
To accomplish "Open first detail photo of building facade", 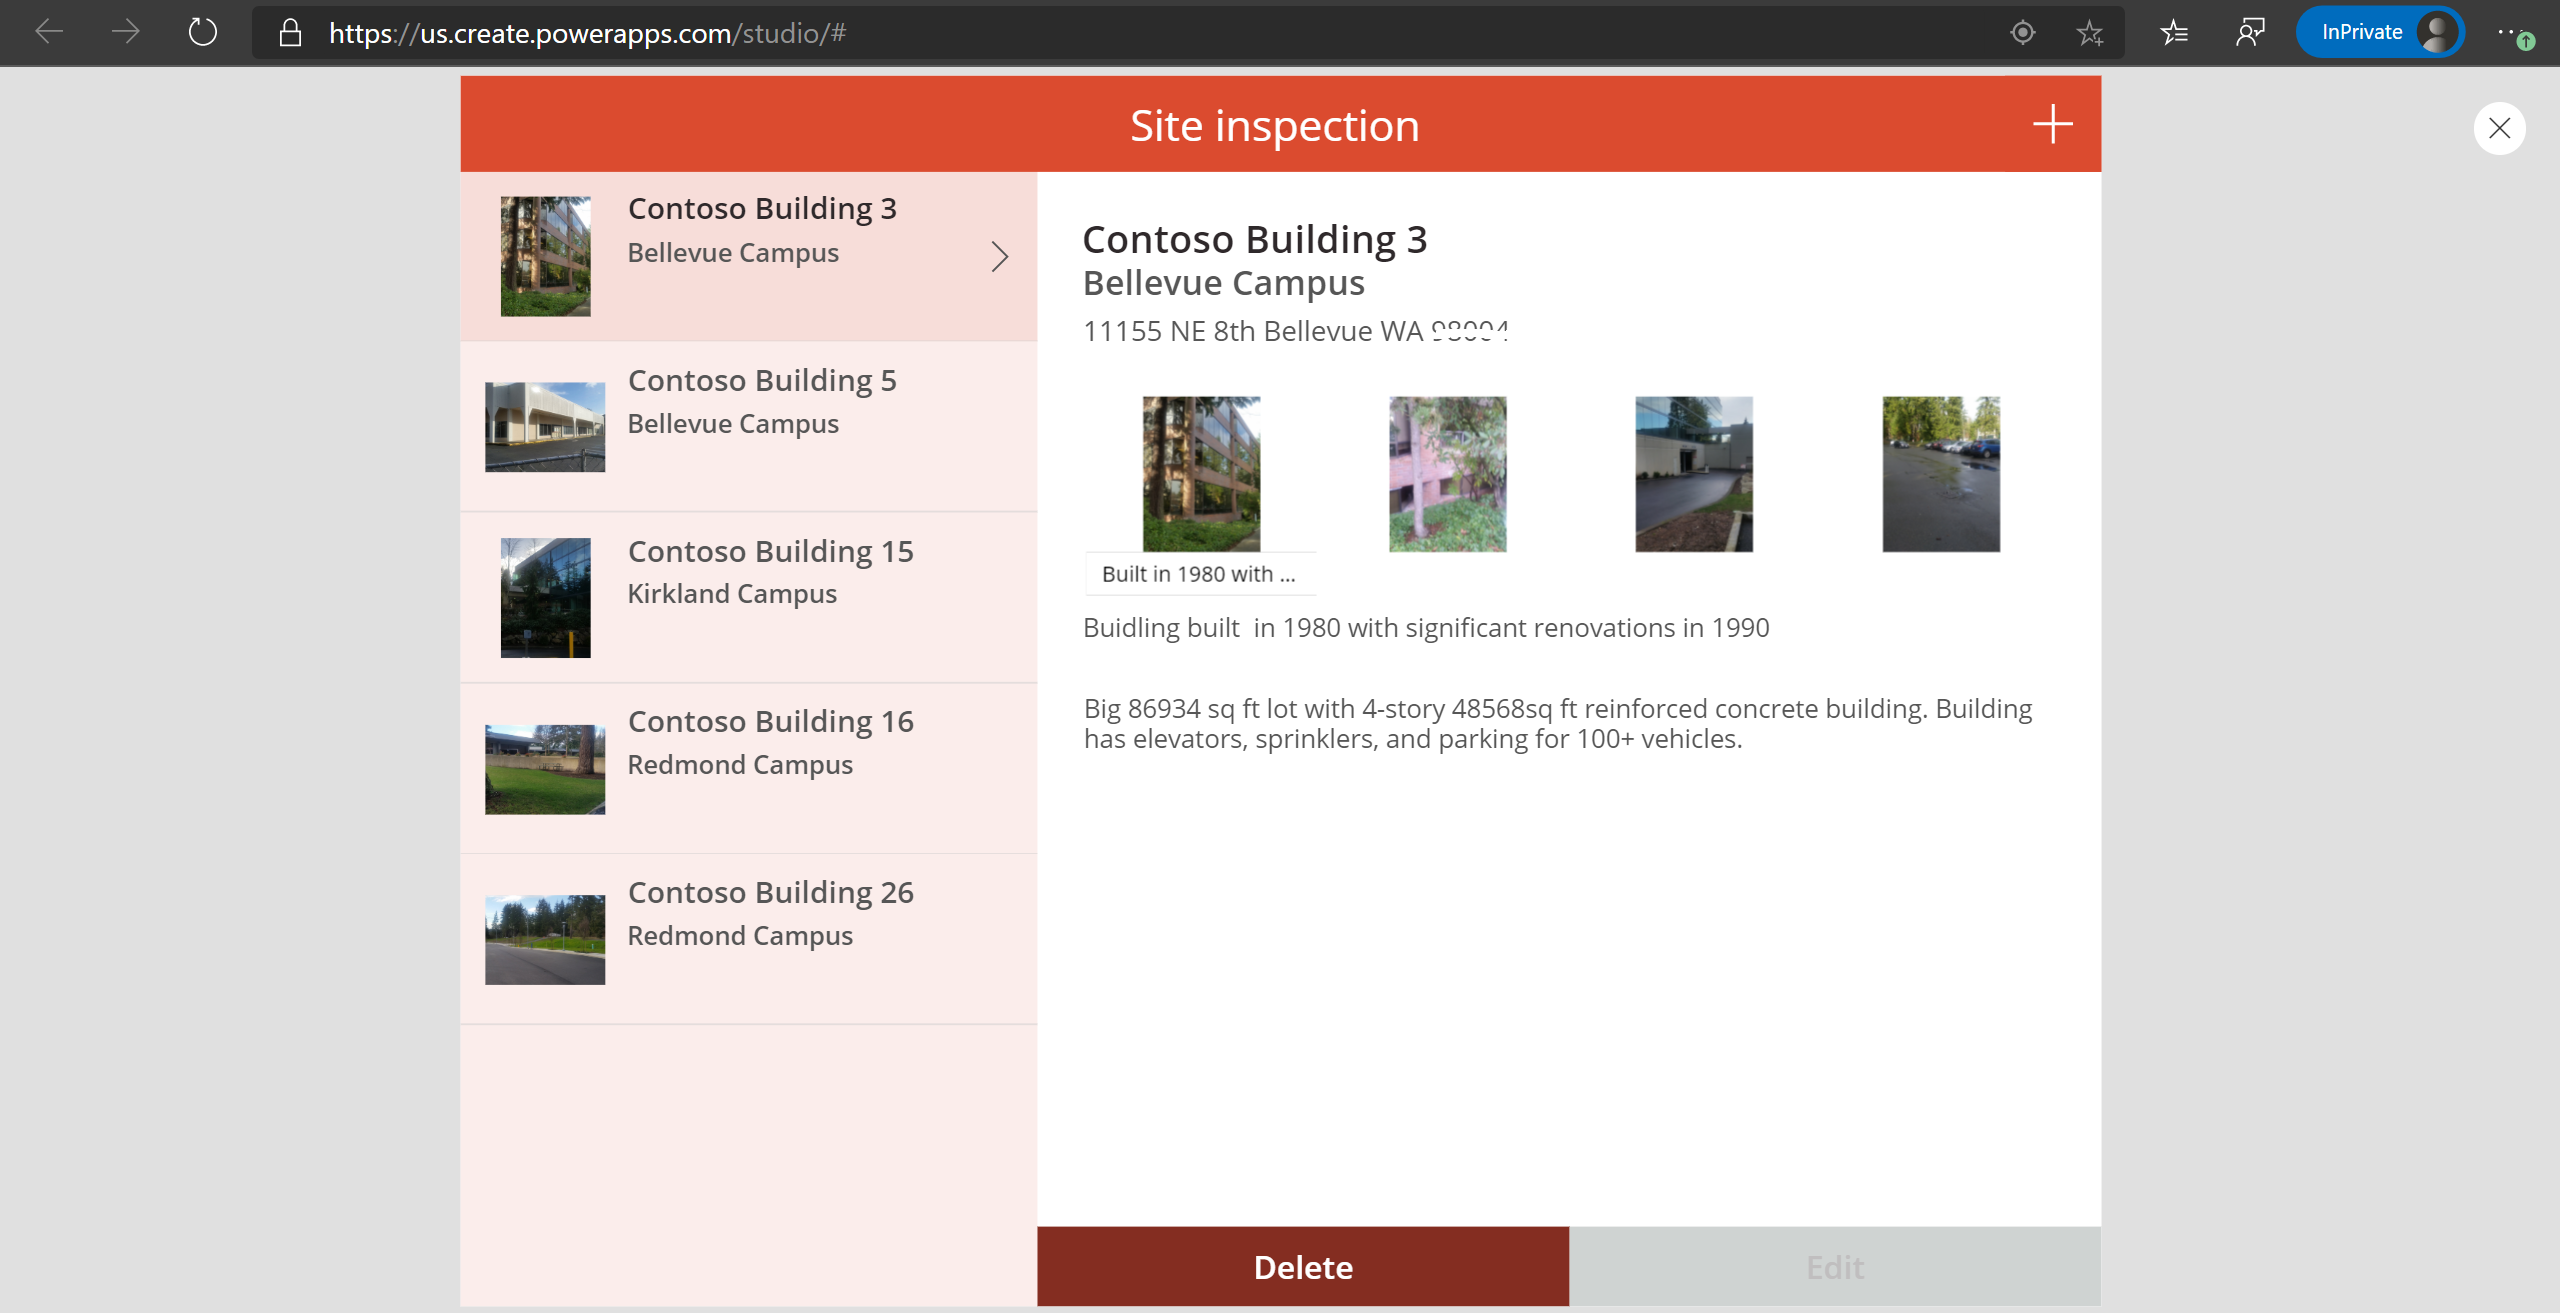I will pyautogui.click(x=1201, y=474).
